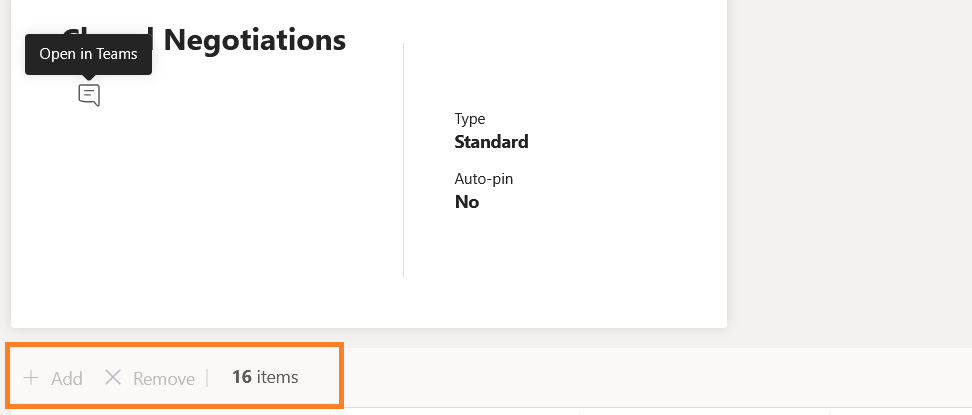Click empty toolbar space right of items count
Image resolution: width=972 pixels, height=415 pixels.
point(650,378)
